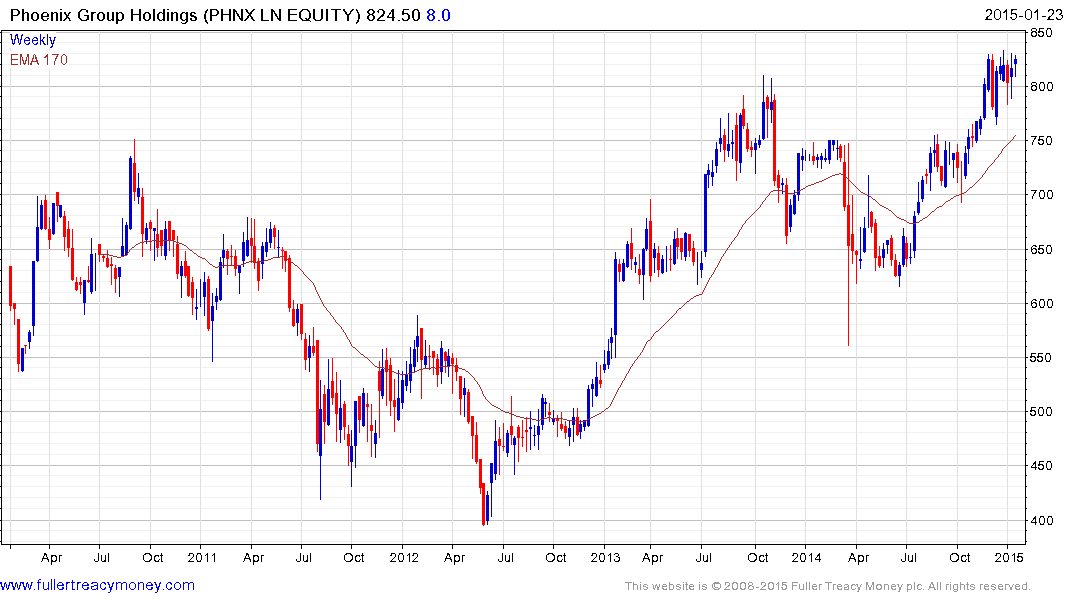1075x600 pixels.
Task: Click the 600 price axis label
Action: pyautogui.click(x=1041, y=304)
